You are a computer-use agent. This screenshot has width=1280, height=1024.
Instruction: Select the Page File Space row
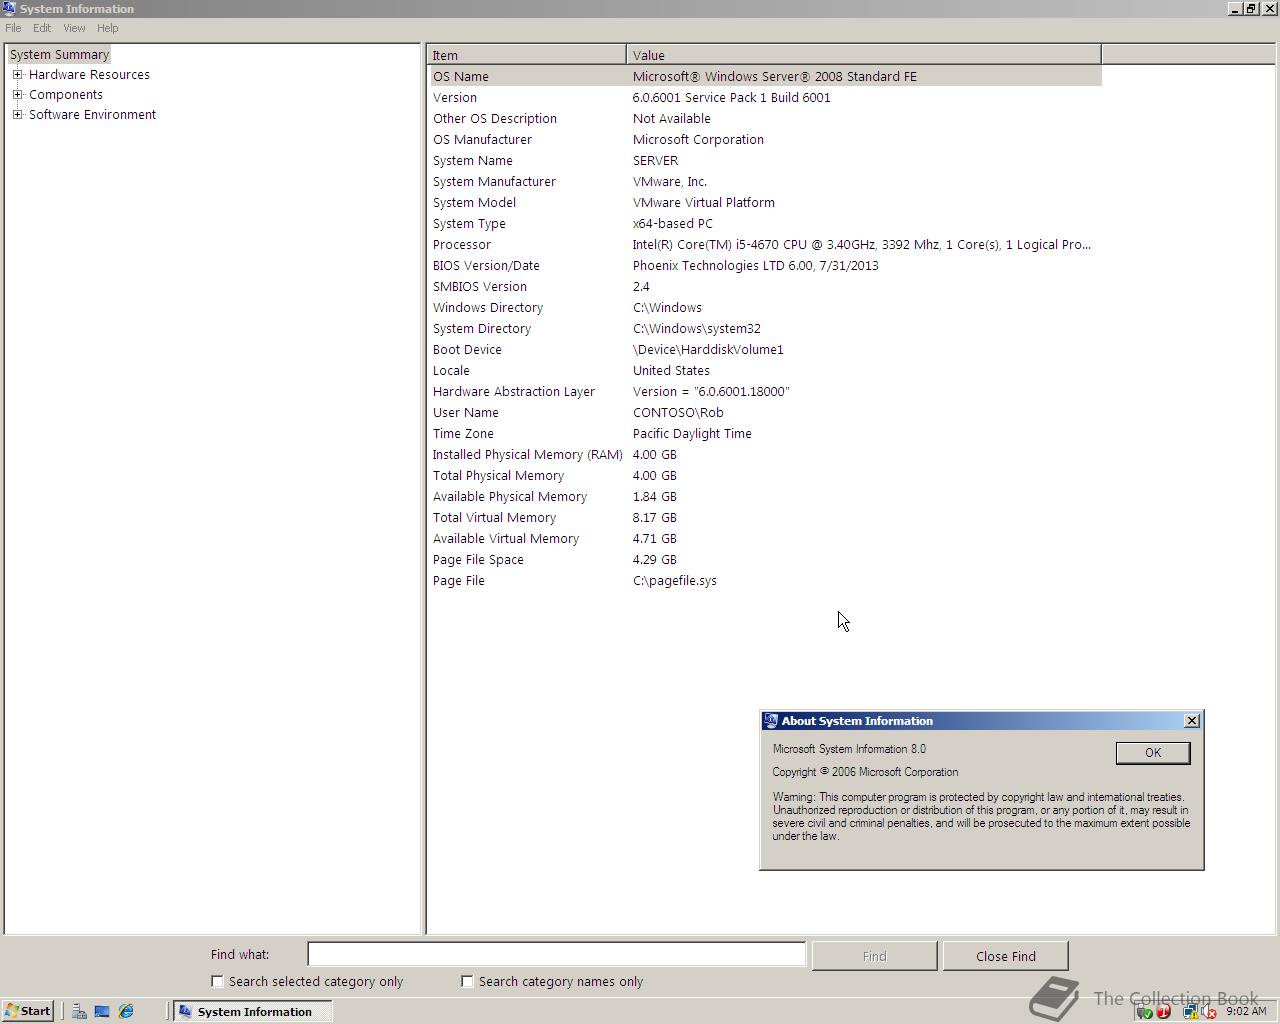click(x=765, y=559)
